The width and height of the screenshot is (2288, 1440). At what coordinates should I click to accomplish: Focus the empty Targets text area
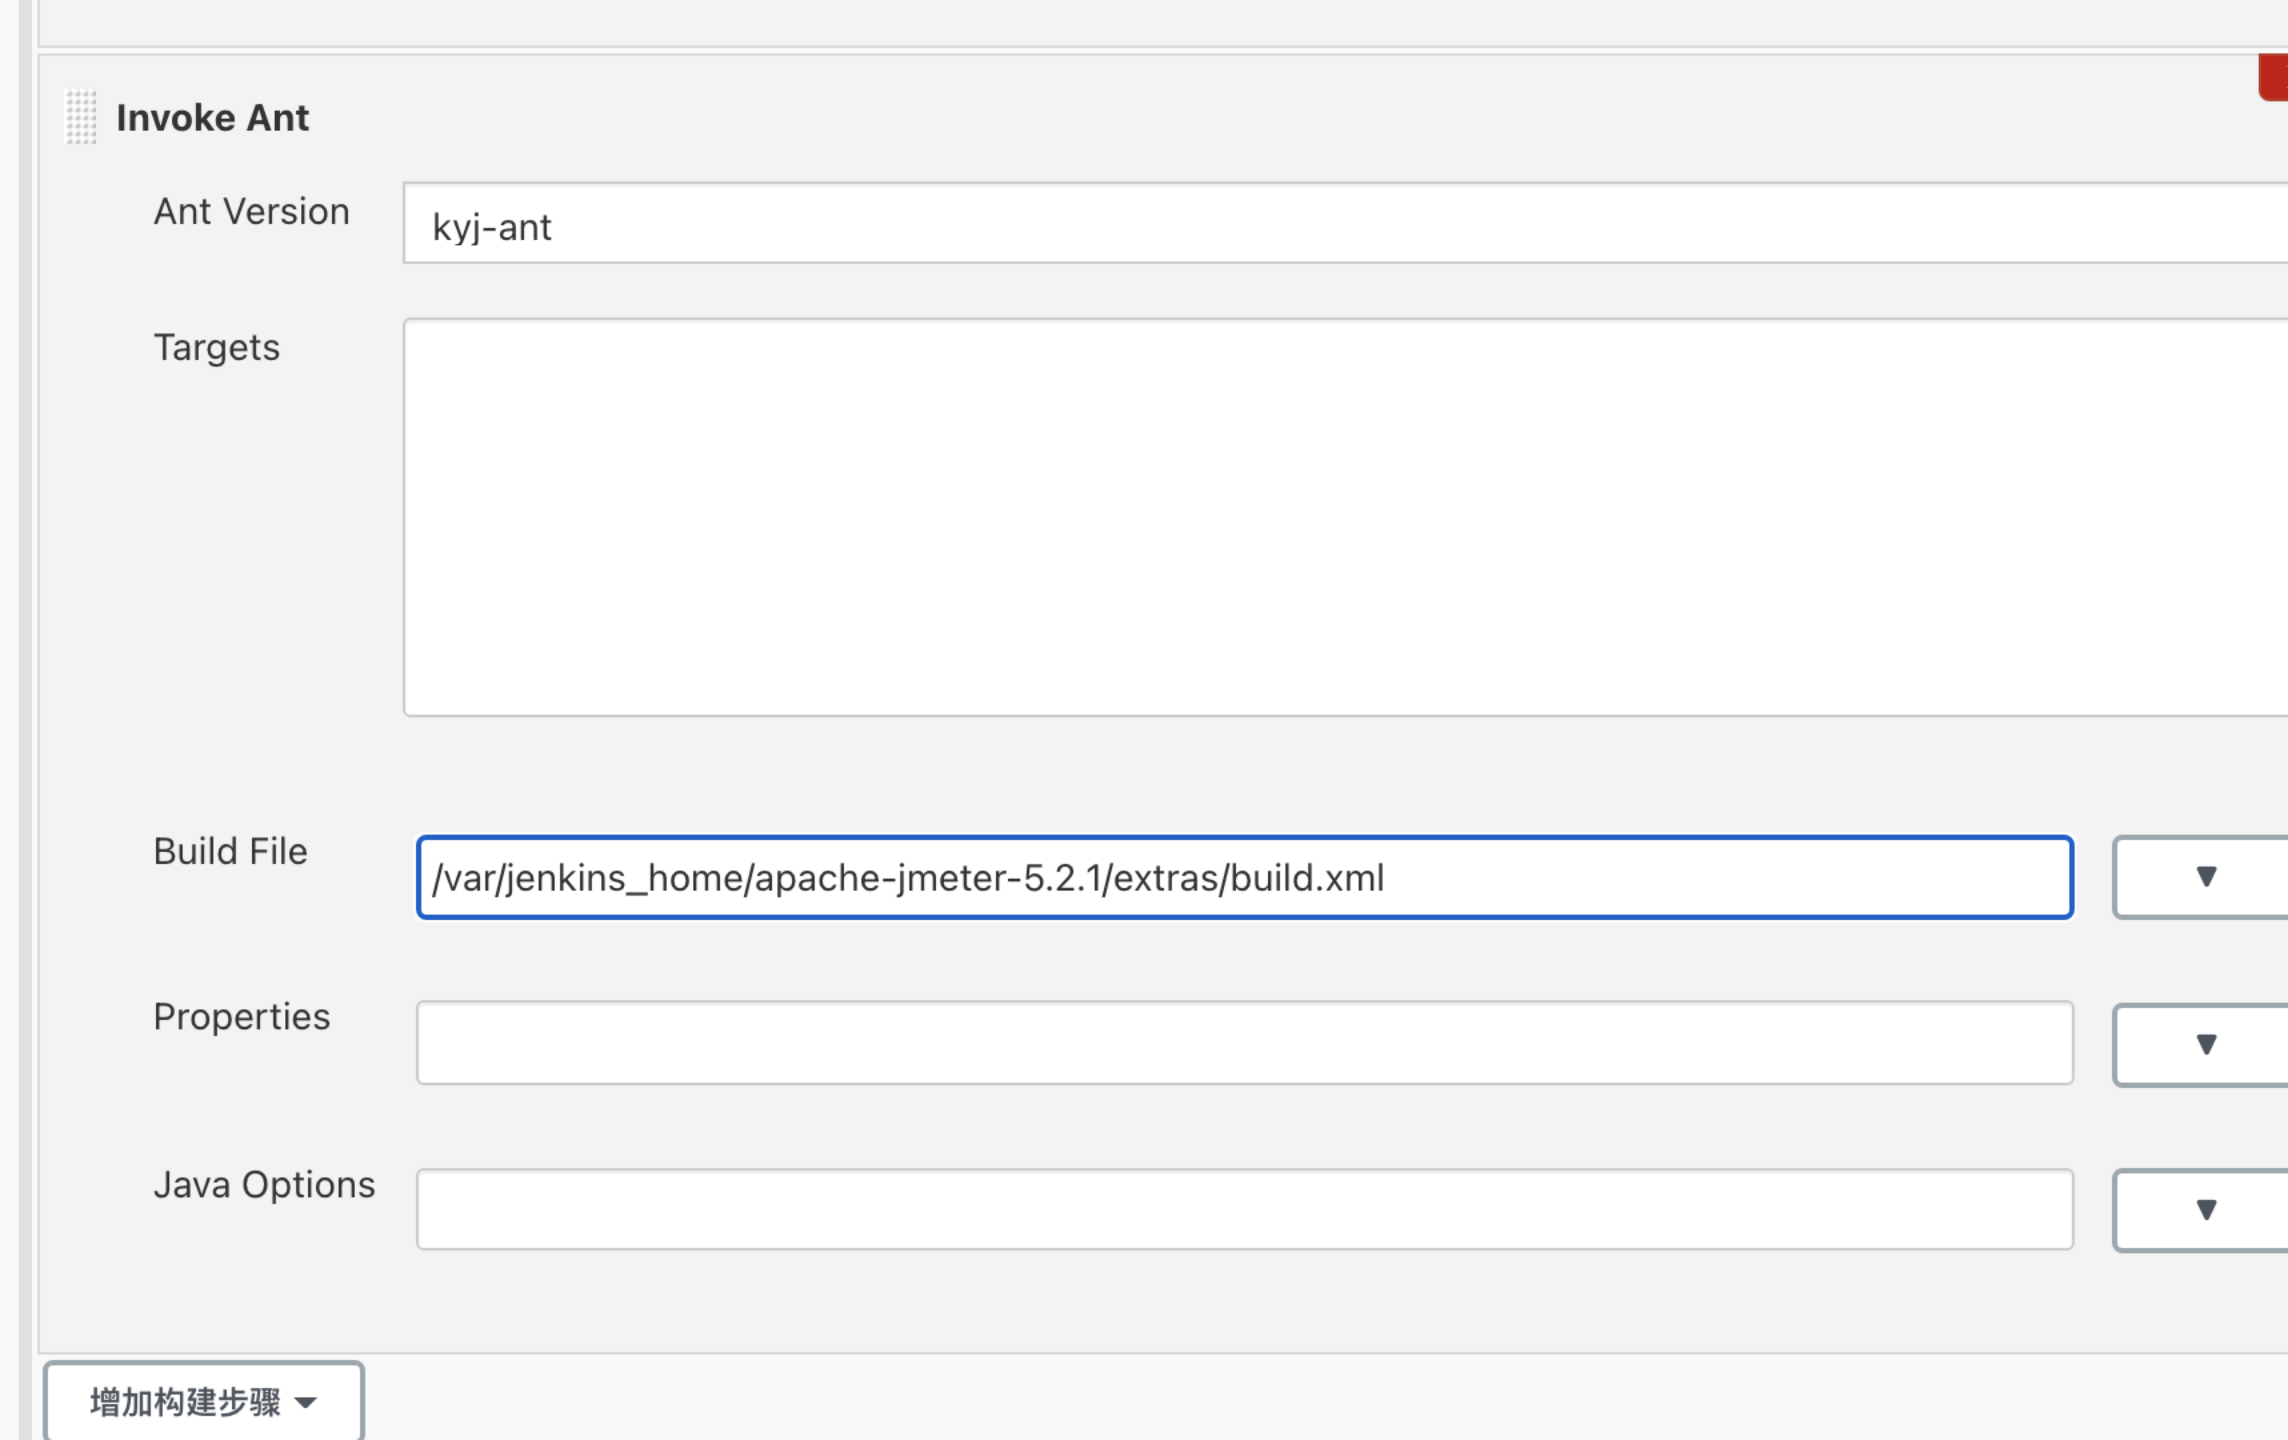pos(1345,517)
